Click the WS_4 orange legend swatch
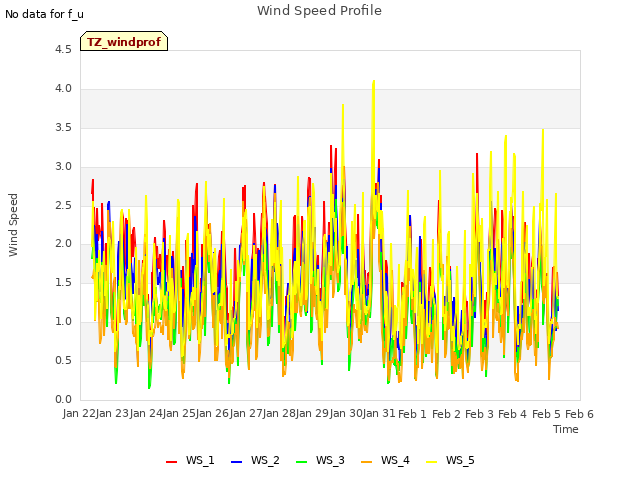640x480 pixels. point(367,462)
